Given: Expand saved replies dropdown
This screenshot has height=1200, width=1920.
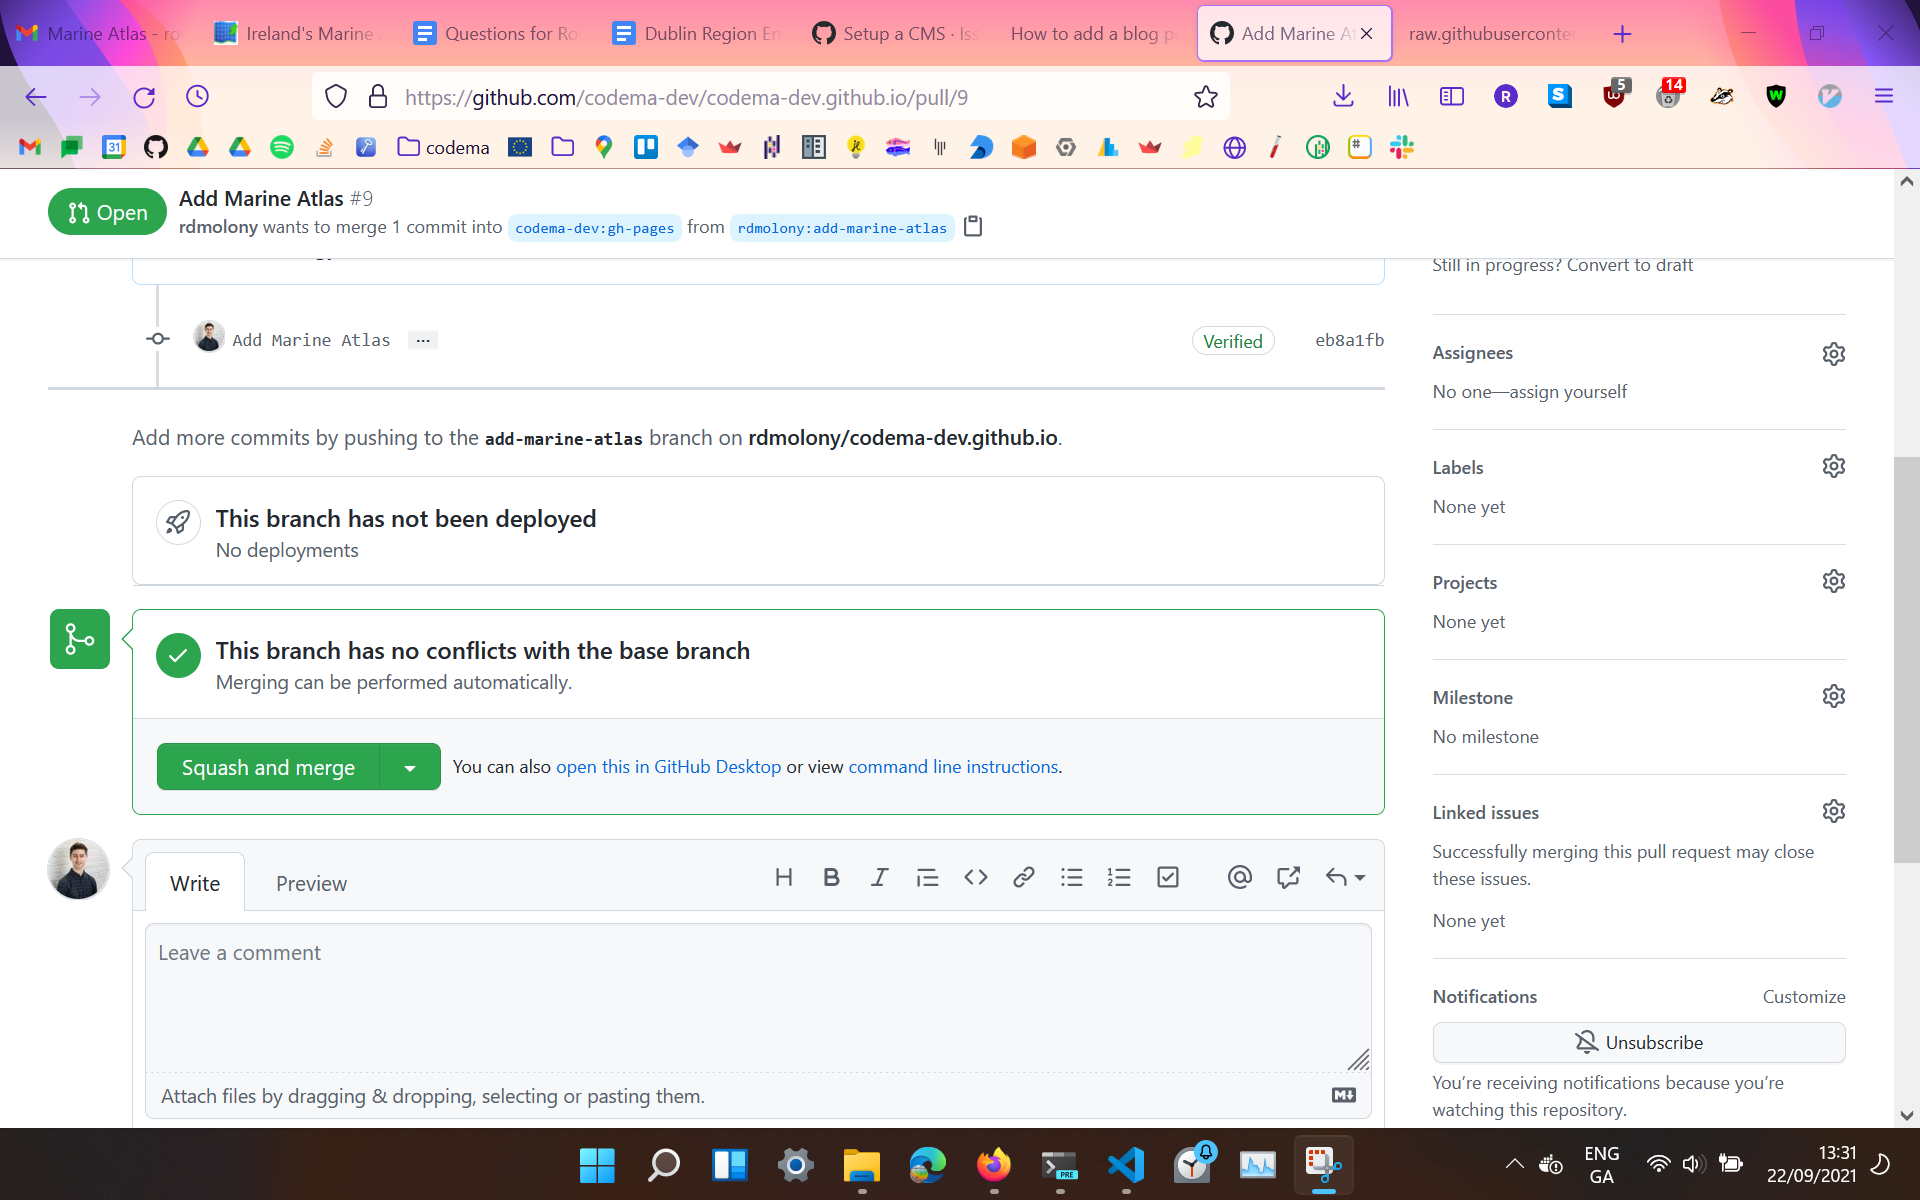Looking at the screenshot, I should coord(1346,877).
